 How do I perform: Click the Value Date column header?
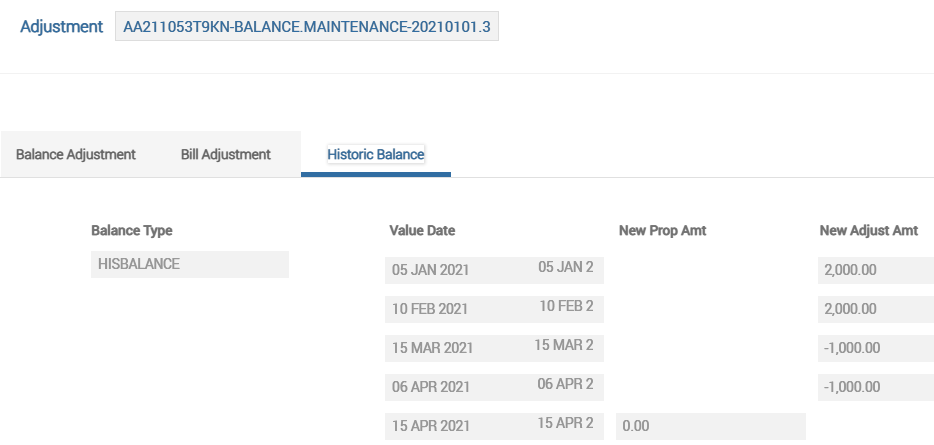click(x=422, y=231)
